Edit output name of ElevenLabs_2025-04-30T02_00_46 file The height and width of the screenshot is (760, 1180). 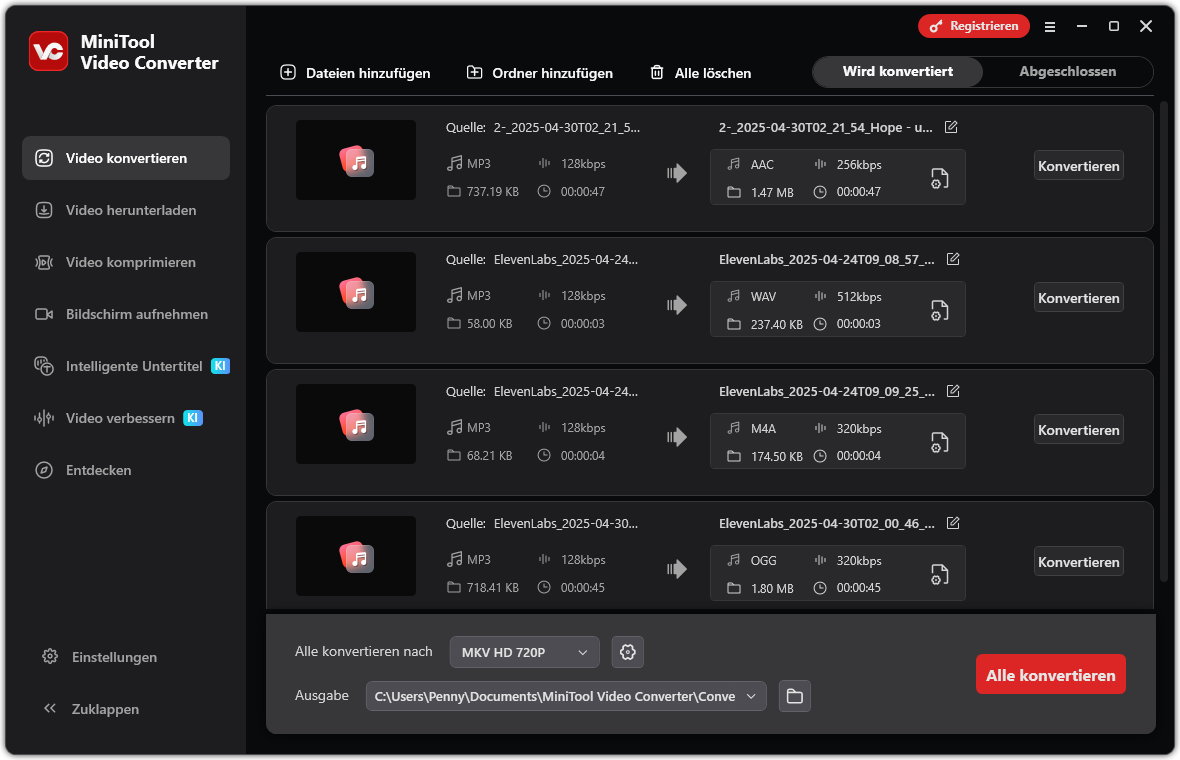click(x=953, y=523)
